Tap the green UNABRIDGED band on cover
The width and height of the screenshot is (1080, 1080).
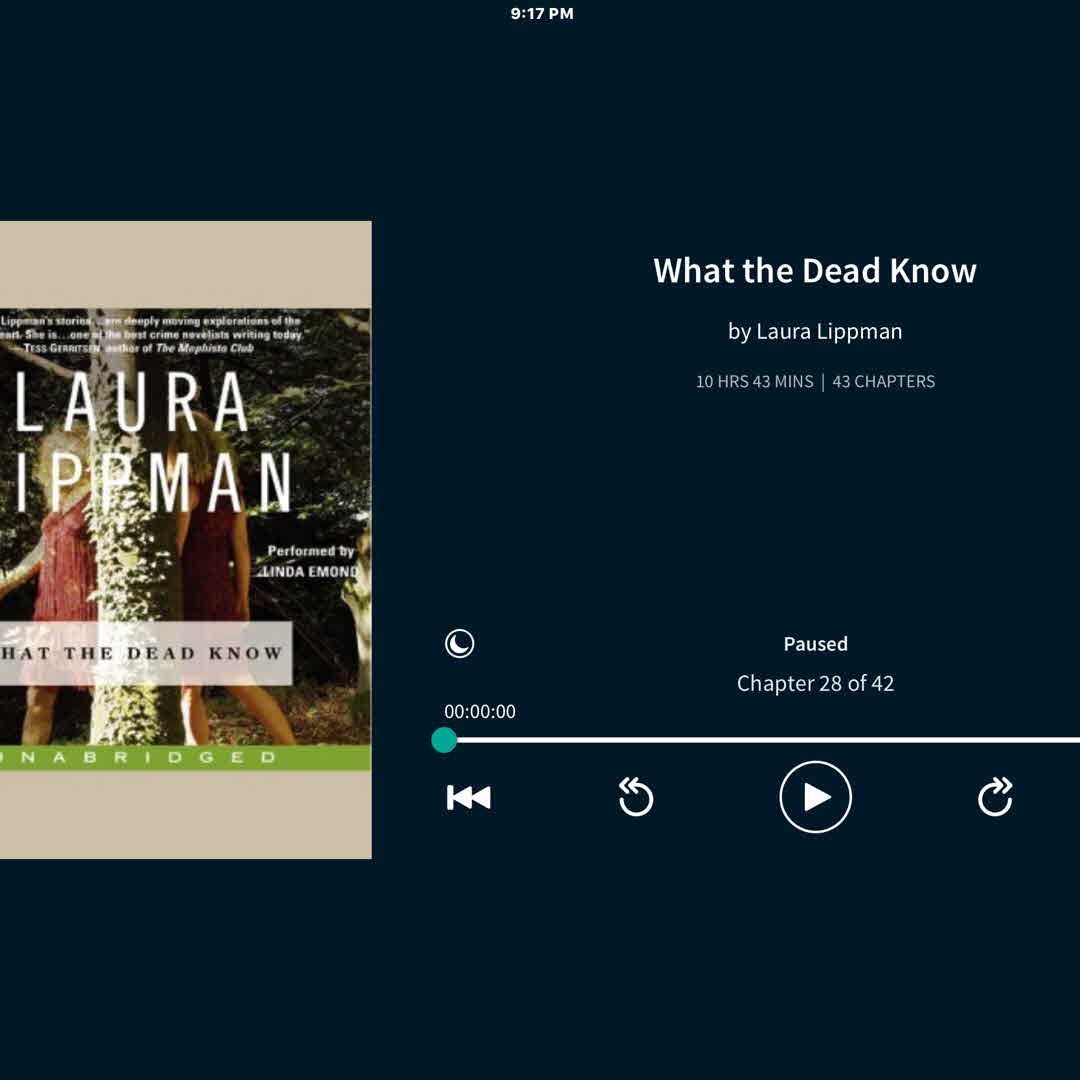(x=185, y=758)
